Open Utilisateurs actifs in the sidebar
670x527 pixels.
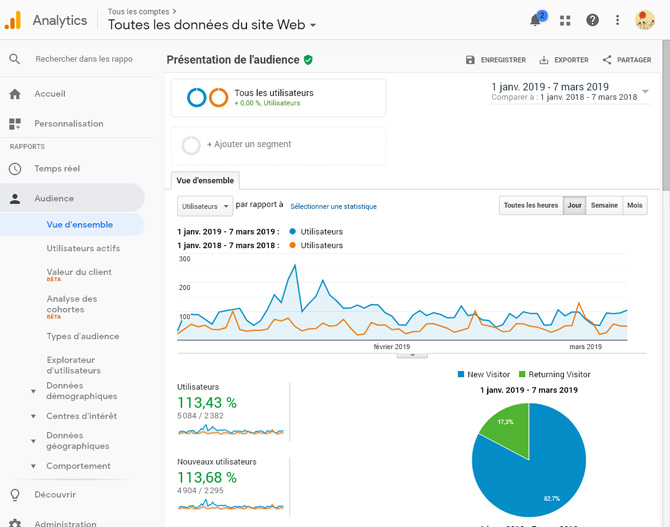coord(83,248)
